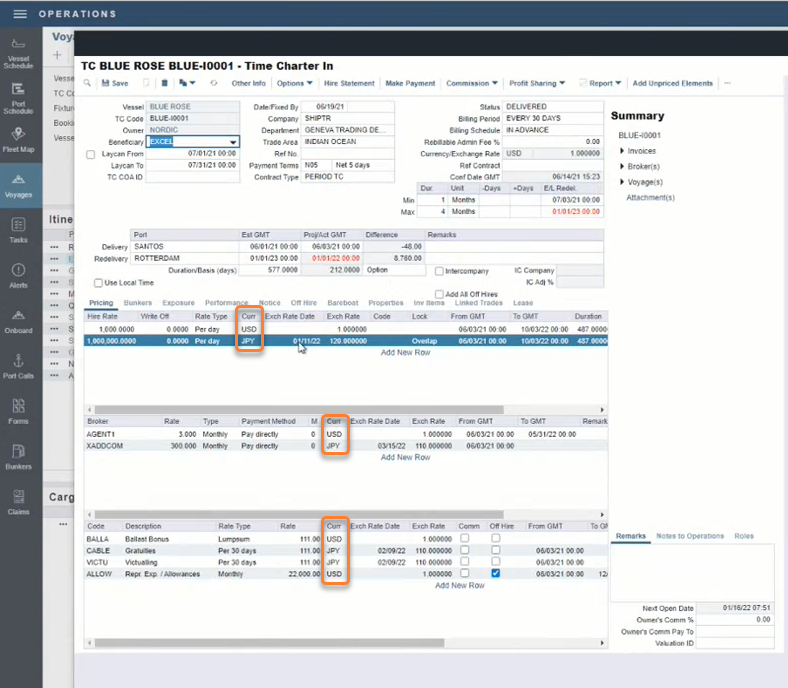This screenshot has height=688, width=788.
Task: Open the hamburger menu next to Operations
Action: 19,14
